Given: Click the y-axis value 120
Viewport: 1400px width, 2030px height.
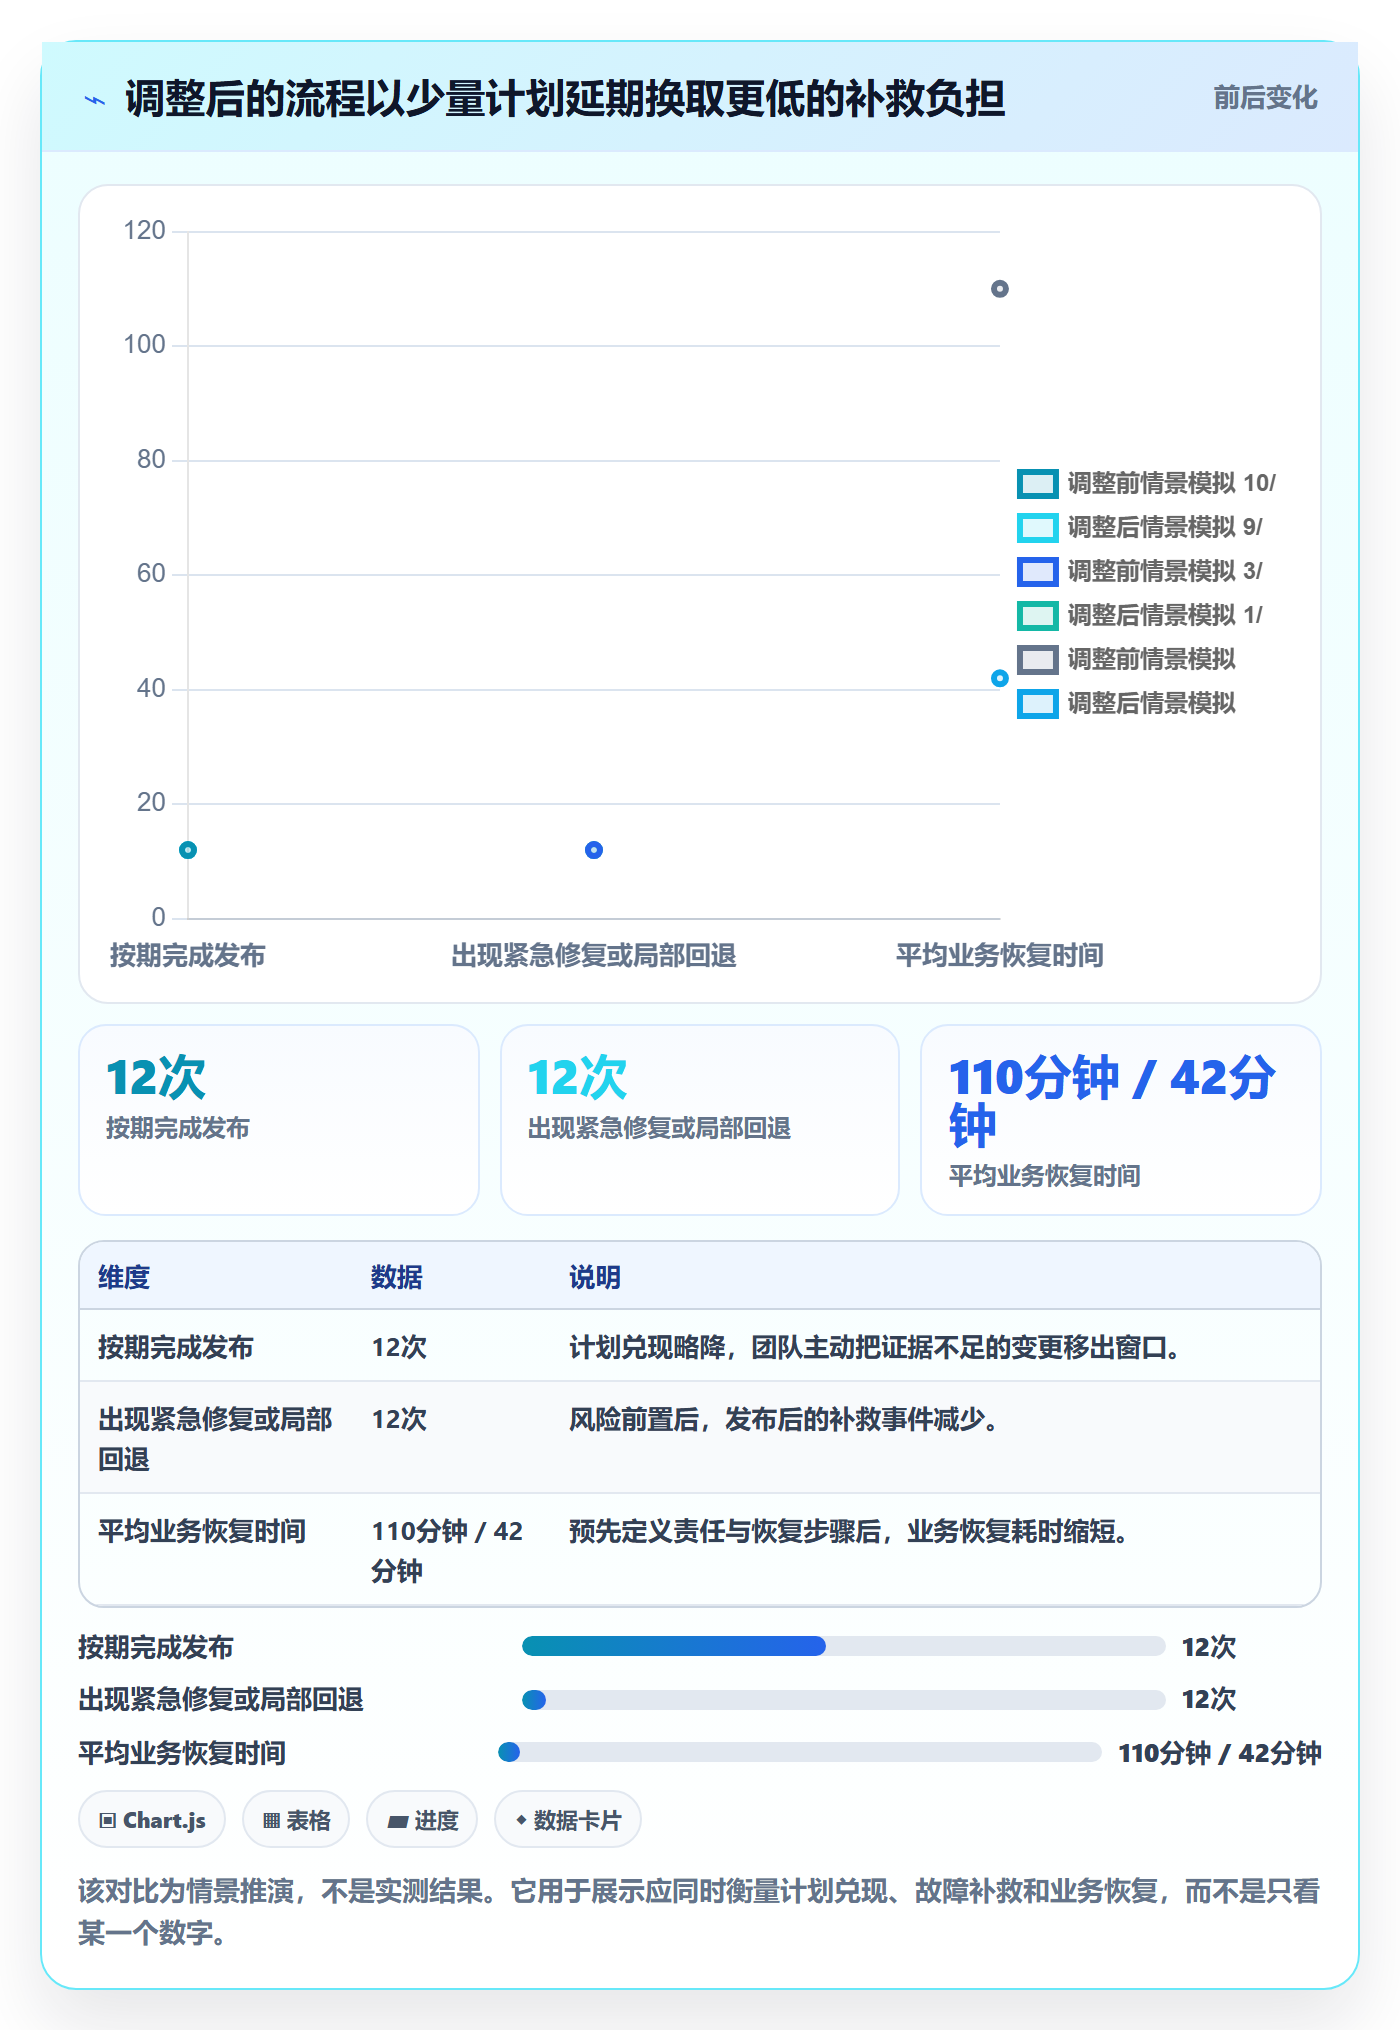Looking at the screenshot, I should [144, 231].
